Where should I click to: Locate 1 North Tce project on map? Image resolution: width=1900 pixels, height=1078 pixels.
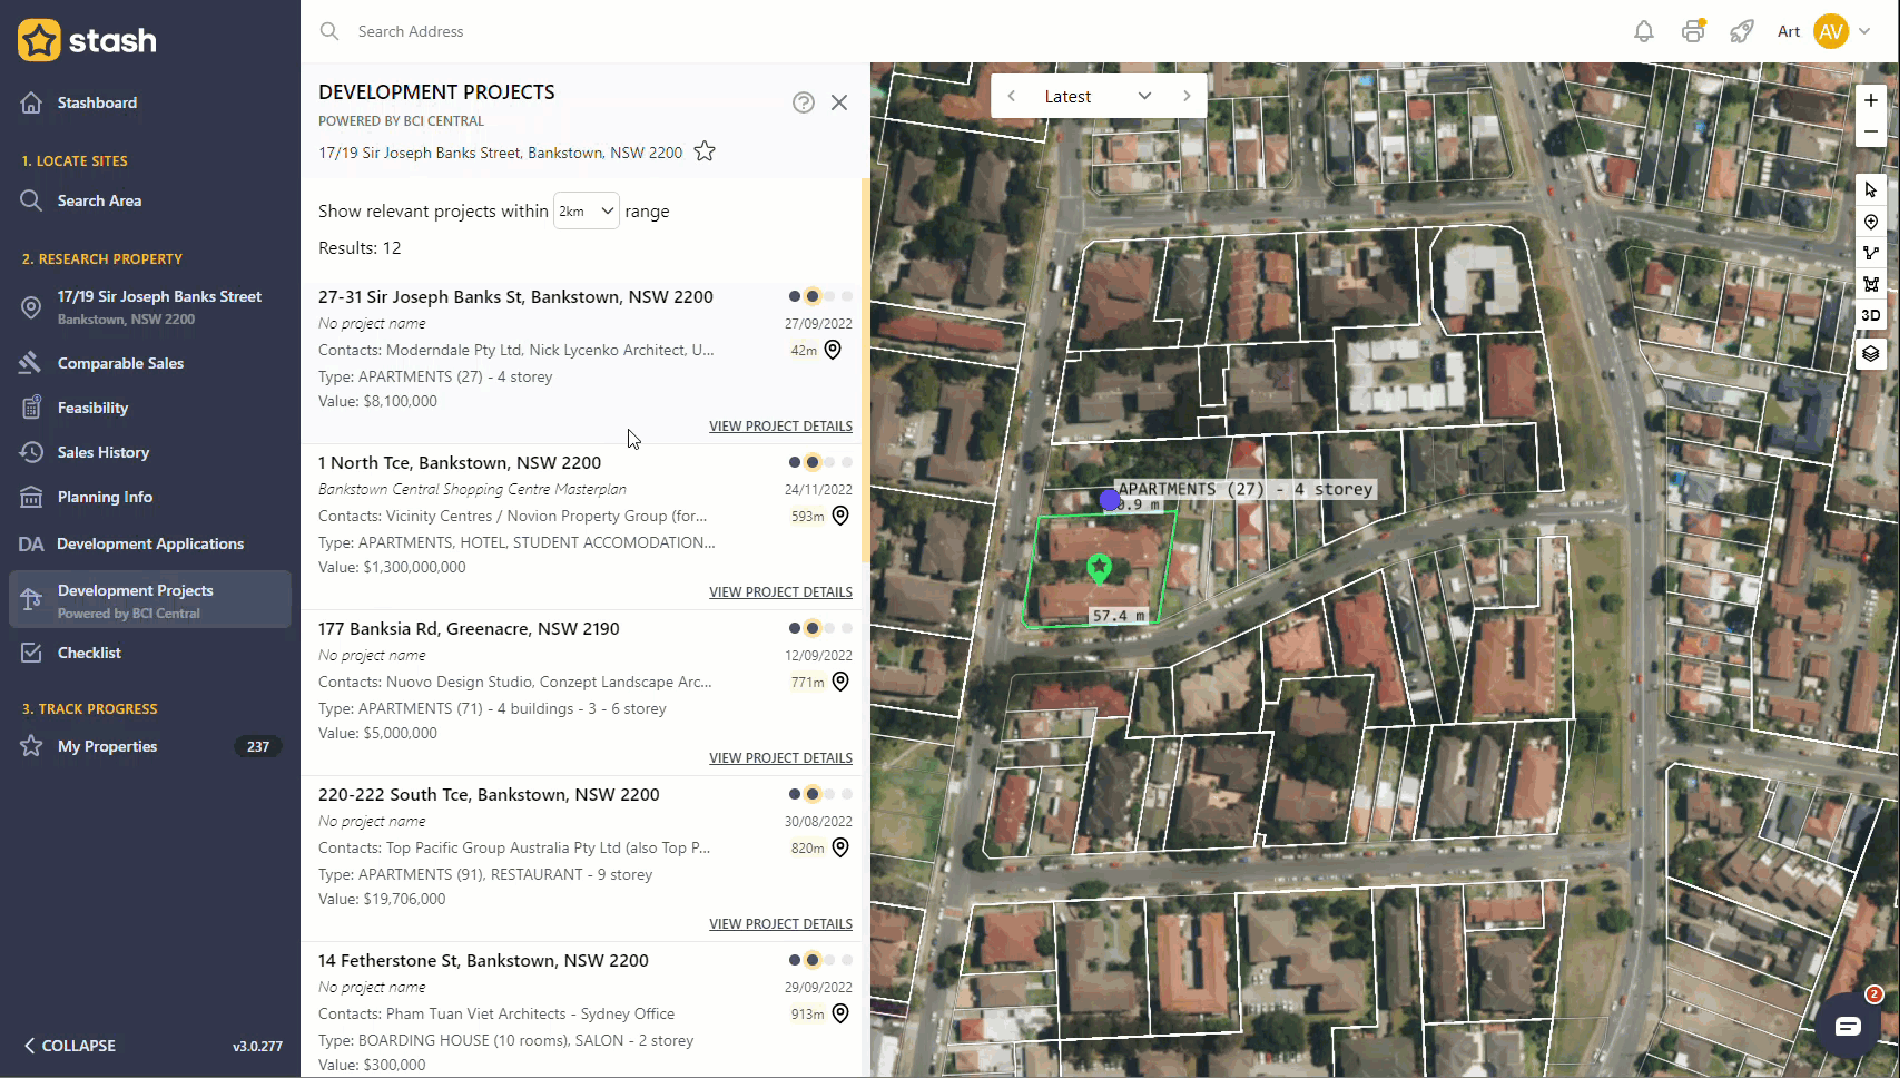[x=841, y=516]
